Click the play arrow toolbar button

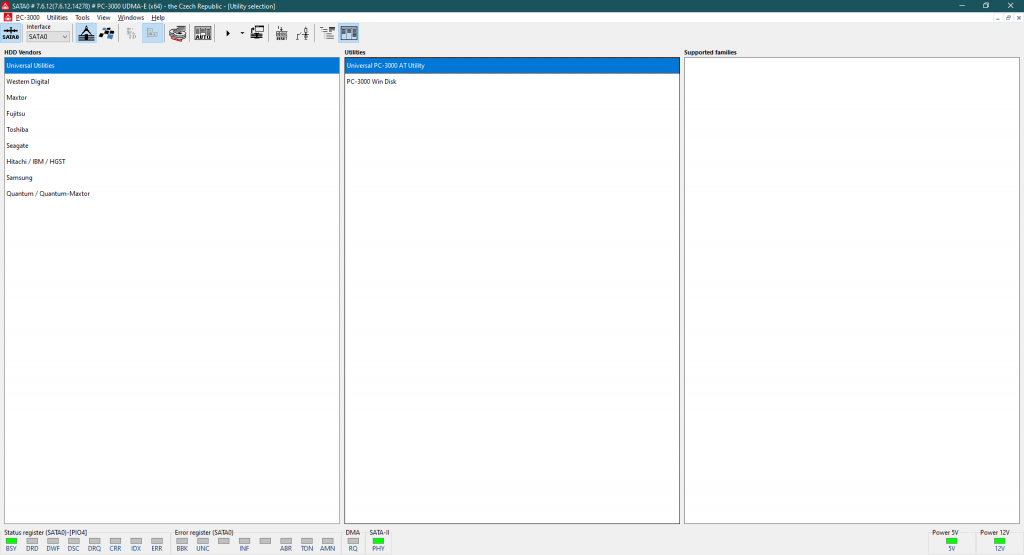coord(228,33)
